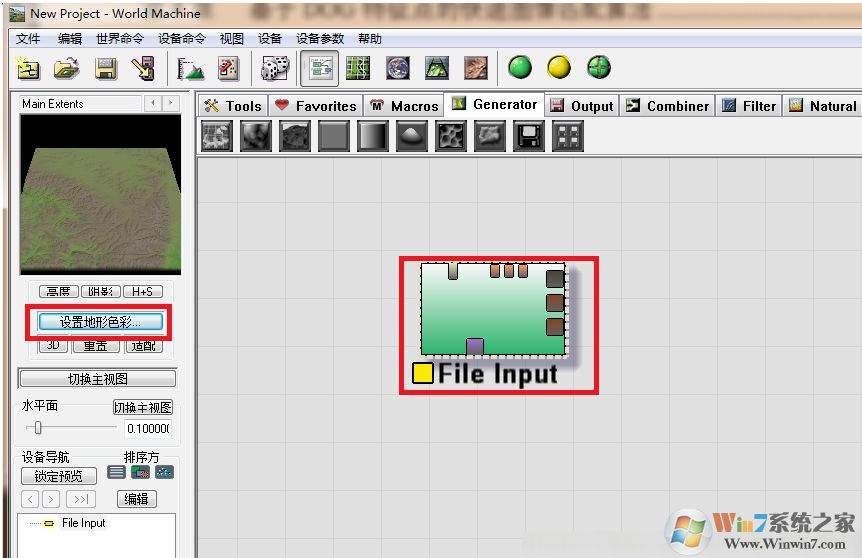Click the 编辑 button in device navigation

click(136, 499)
